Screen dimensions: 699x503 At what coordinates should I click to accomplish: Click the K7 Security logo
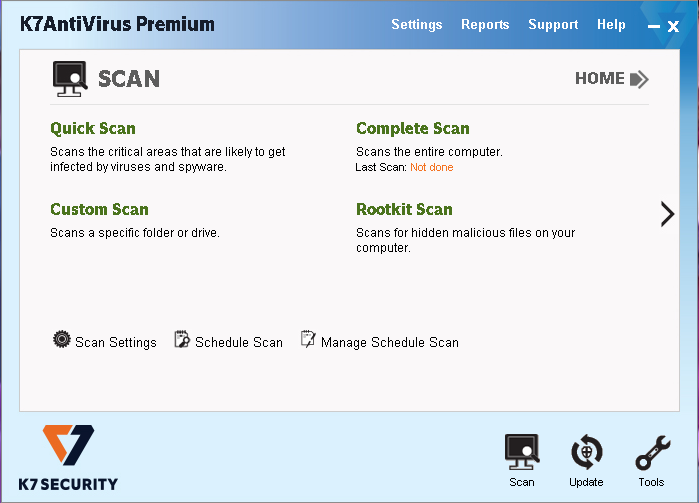click(x=68, y=458)
